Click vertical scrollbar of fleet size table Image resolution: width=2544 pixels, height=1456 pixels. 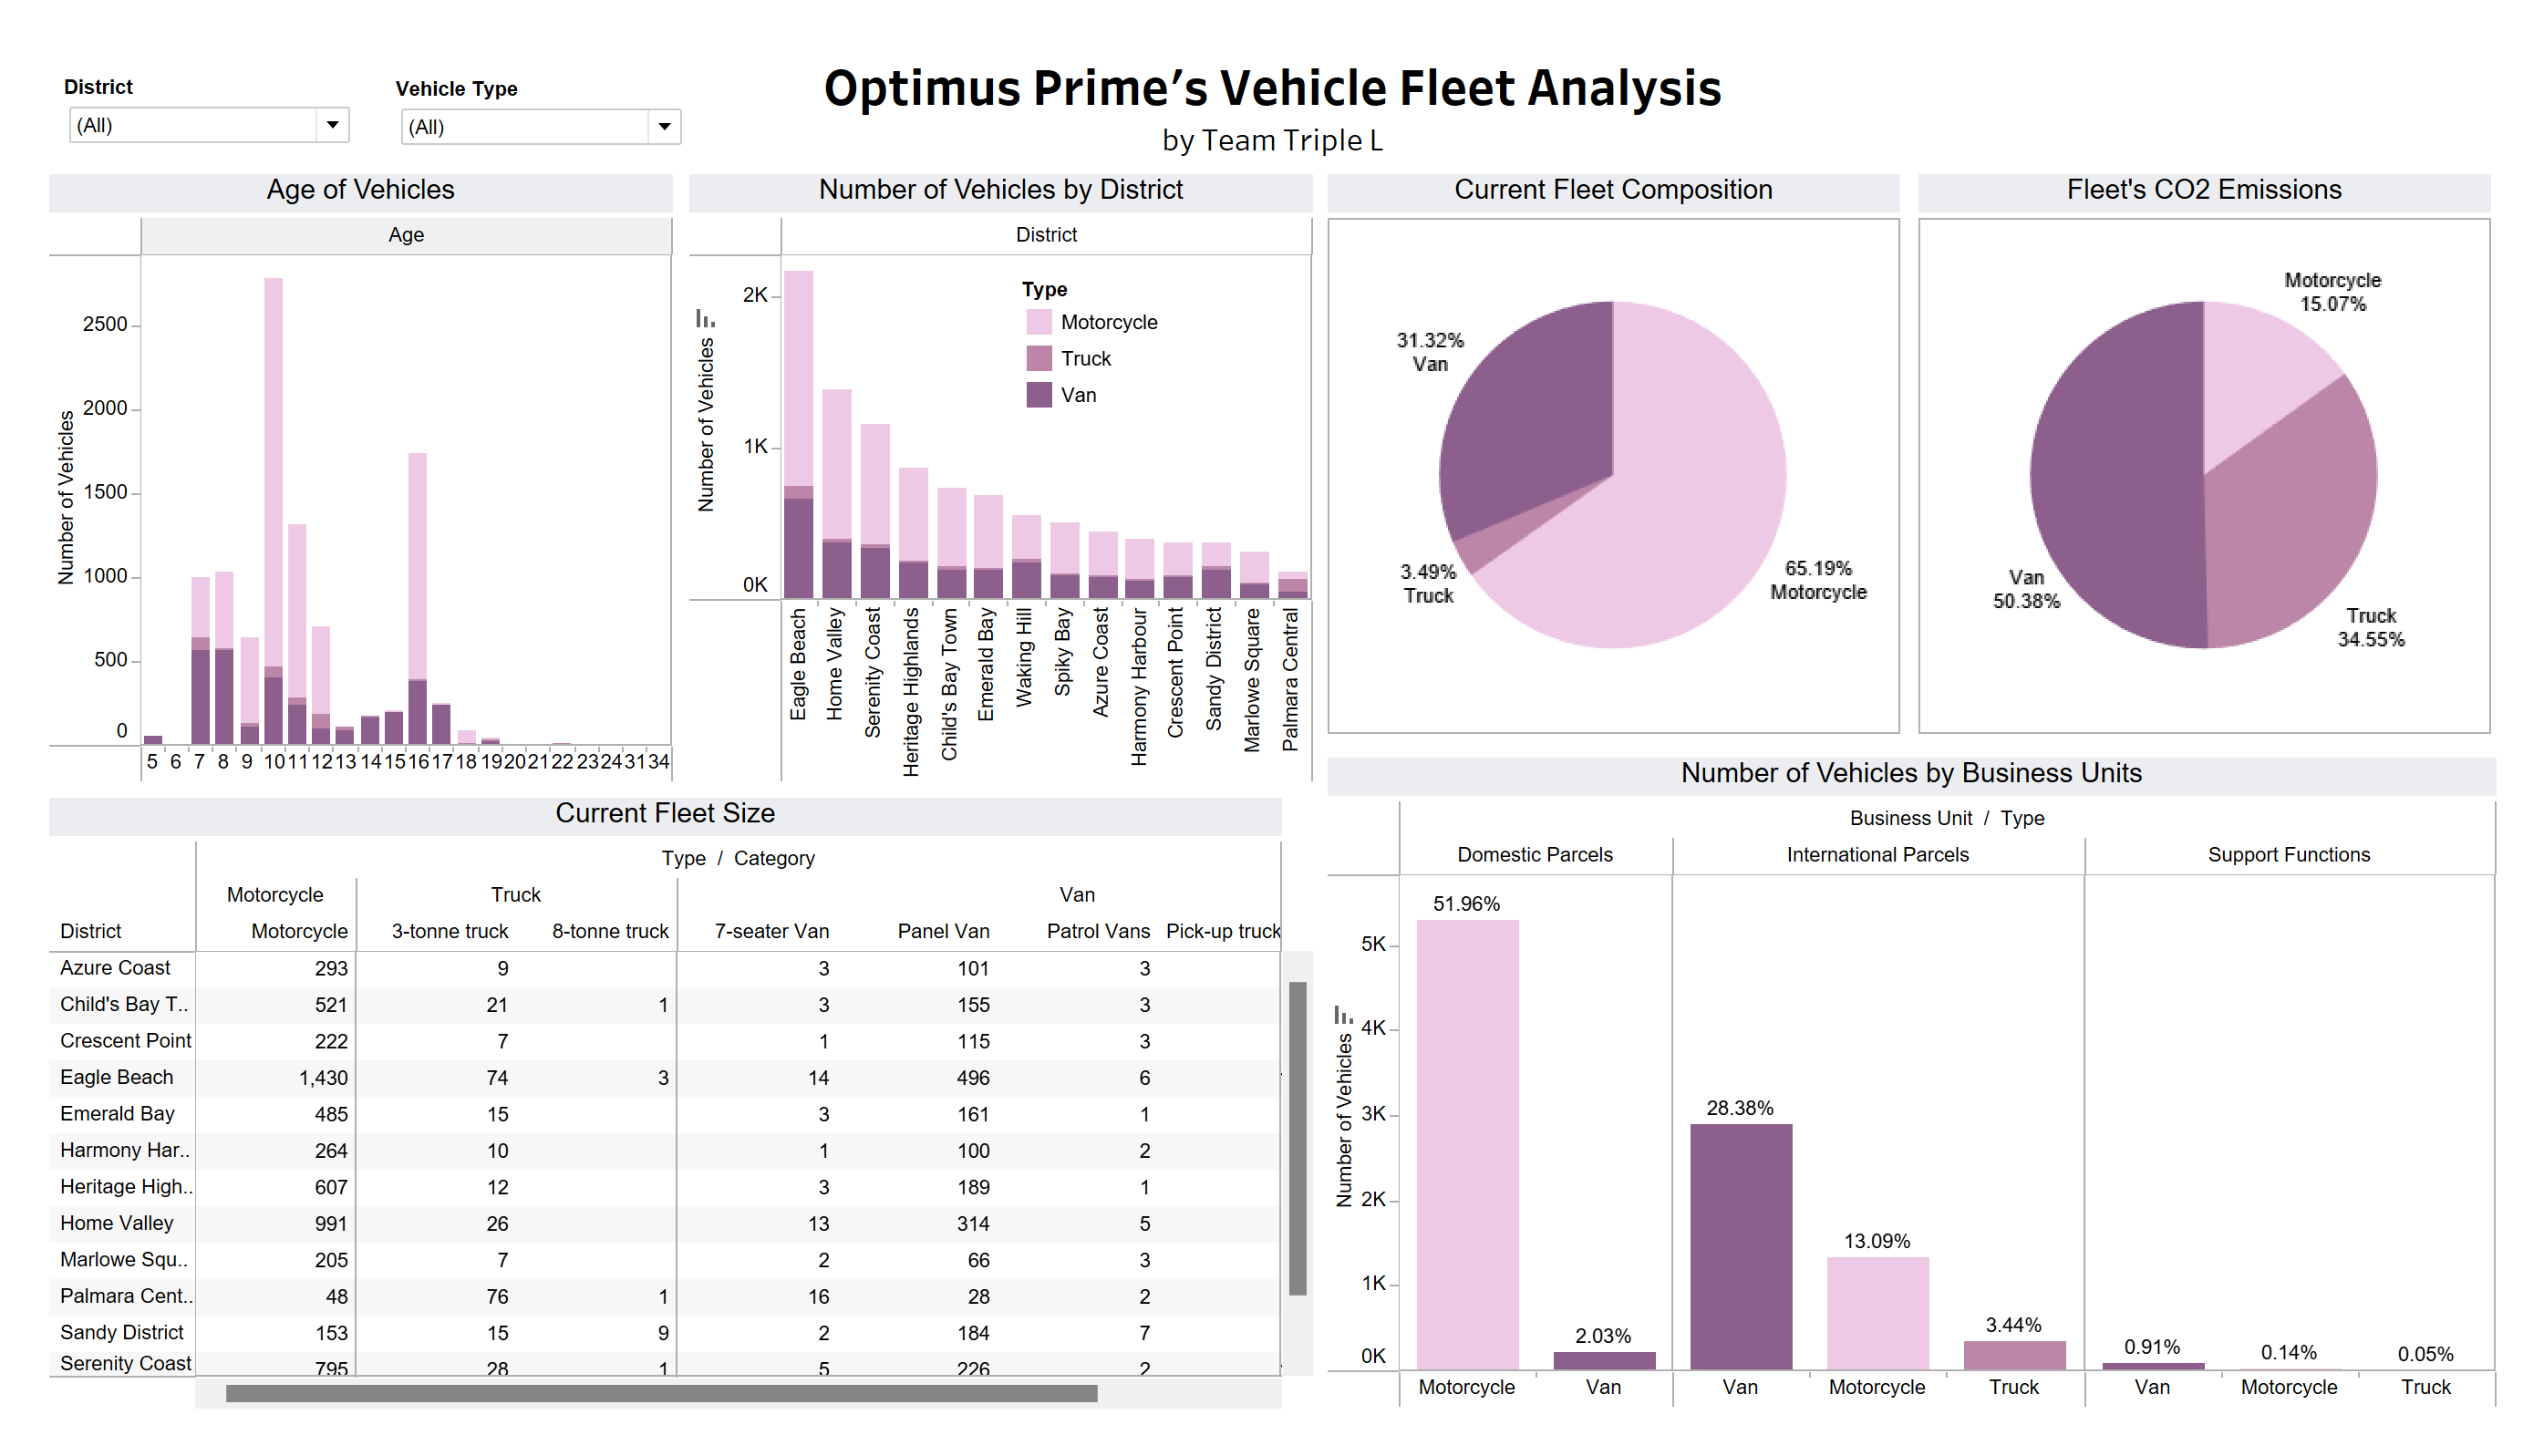1297,1138
